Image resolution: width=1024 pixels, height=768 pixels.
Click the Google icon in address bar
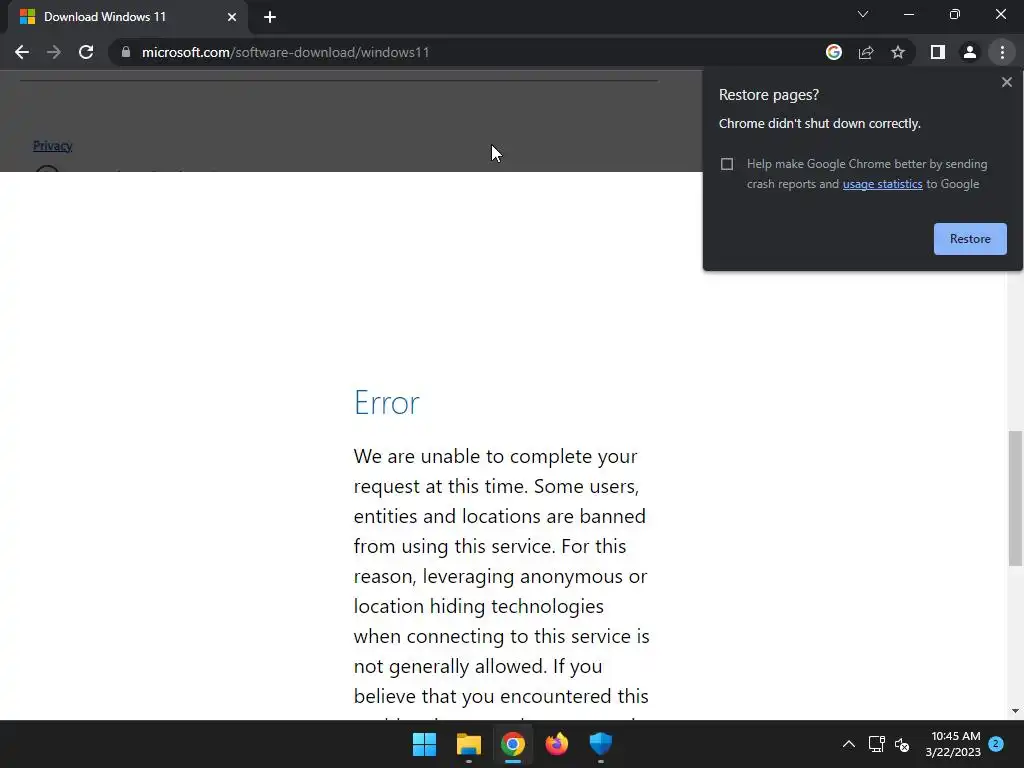pos(833,52)
